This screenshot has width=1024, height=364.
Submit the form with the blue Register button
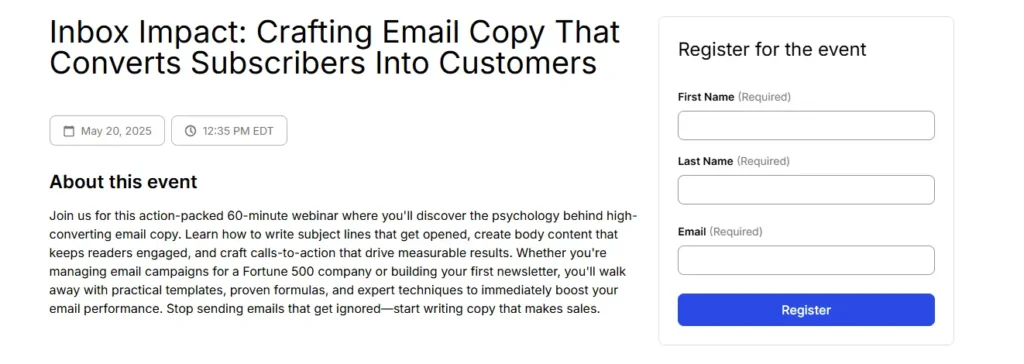tap(806, 310)
